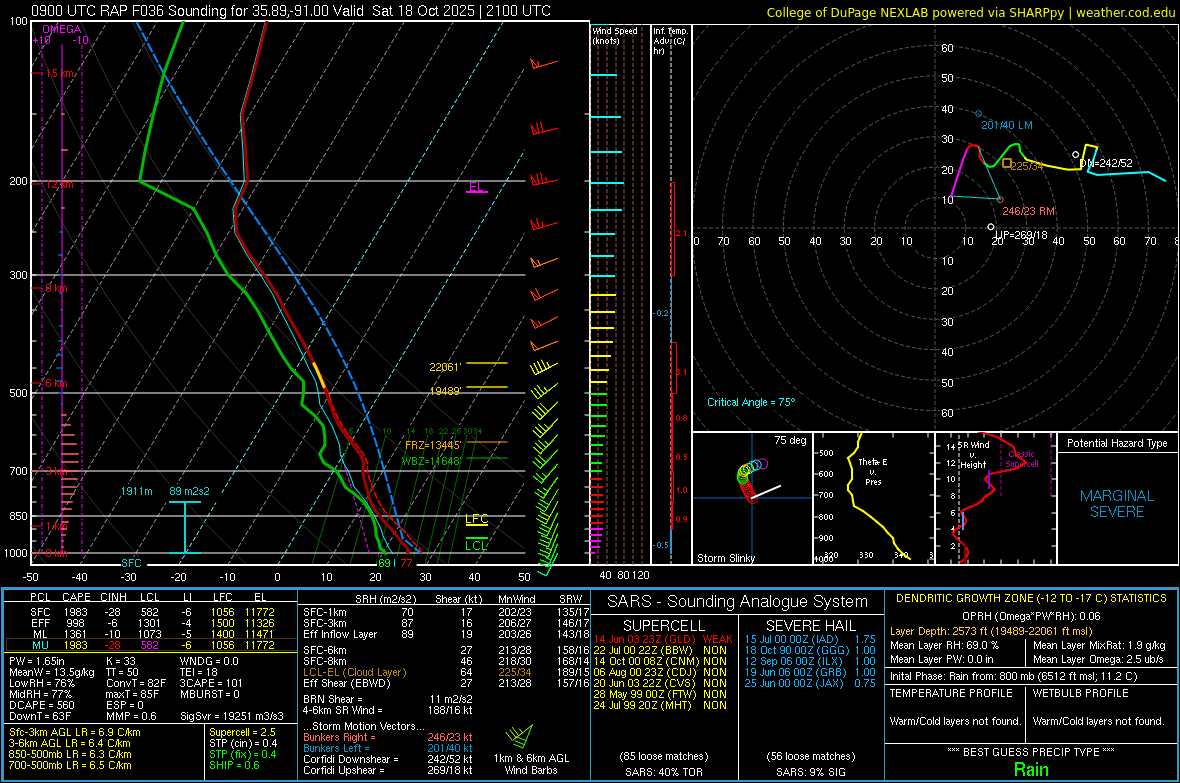Click the K = 33 index value
The width and height of the screenshot is (1180, 783).
coord(121,661)
